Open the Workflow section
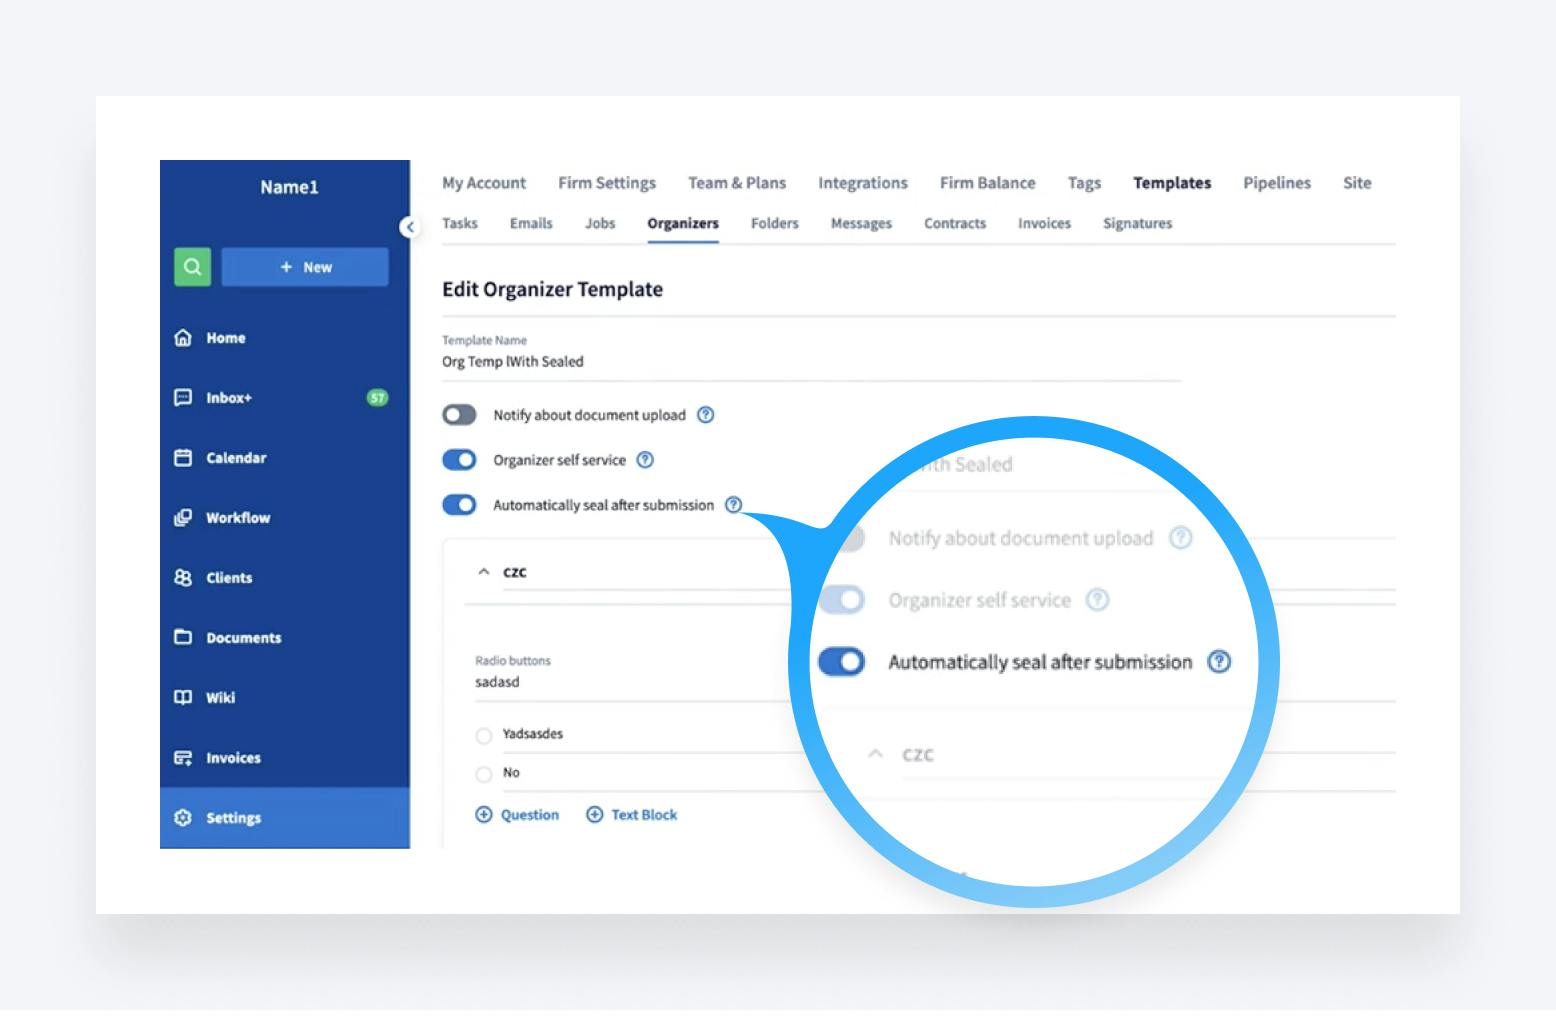 pyautogui.click(x=237, y=518)
